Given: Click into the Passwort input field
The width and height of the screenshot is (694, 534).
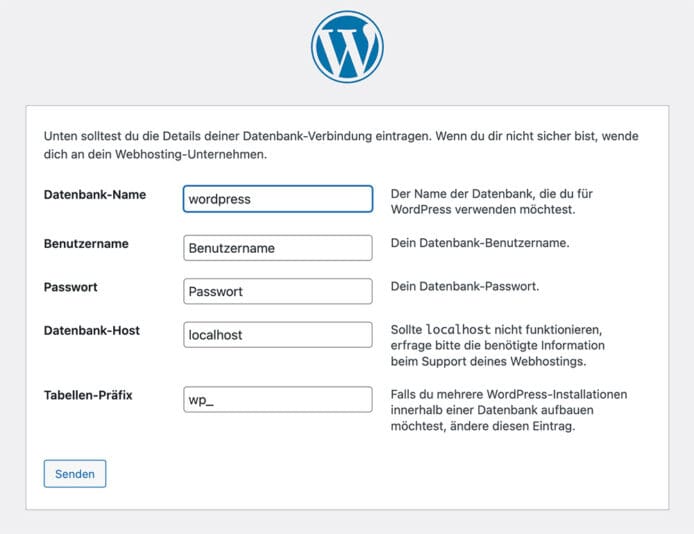Looking at the screenshot, I should [x=278, y=291].
